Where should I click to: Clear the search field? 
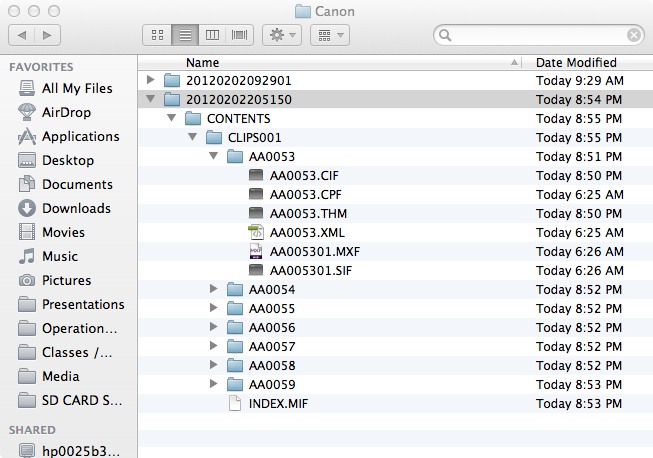click(634, 35)
